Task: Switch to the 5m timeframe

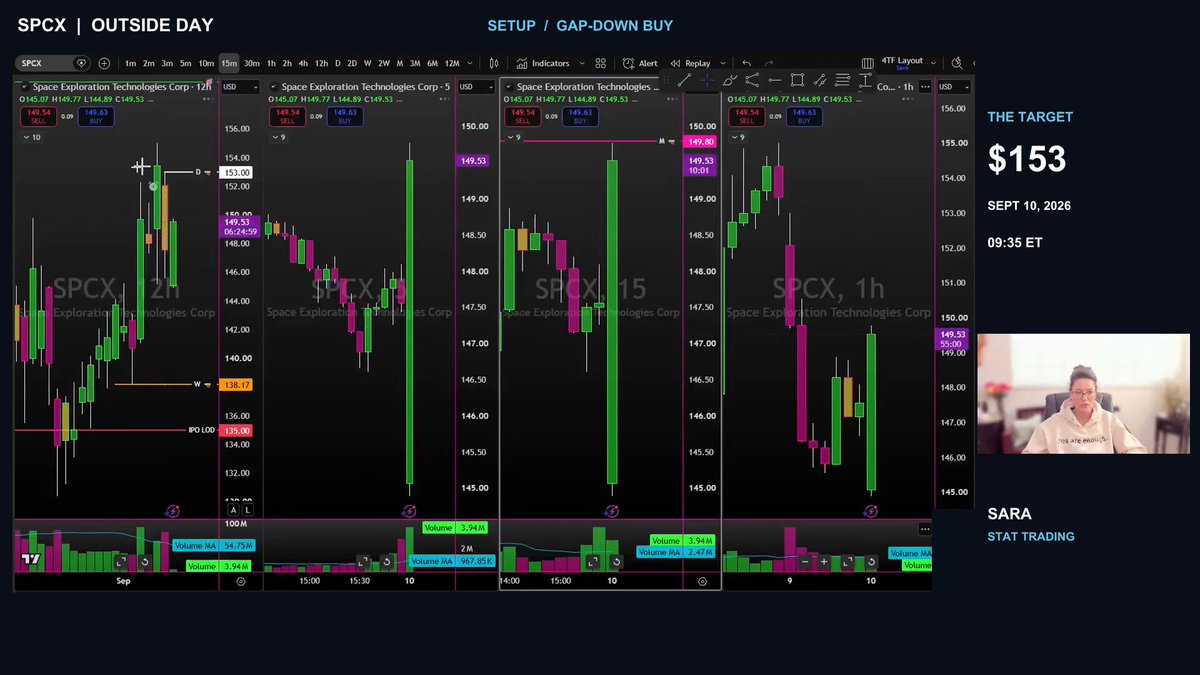Action: click(186, 63)
